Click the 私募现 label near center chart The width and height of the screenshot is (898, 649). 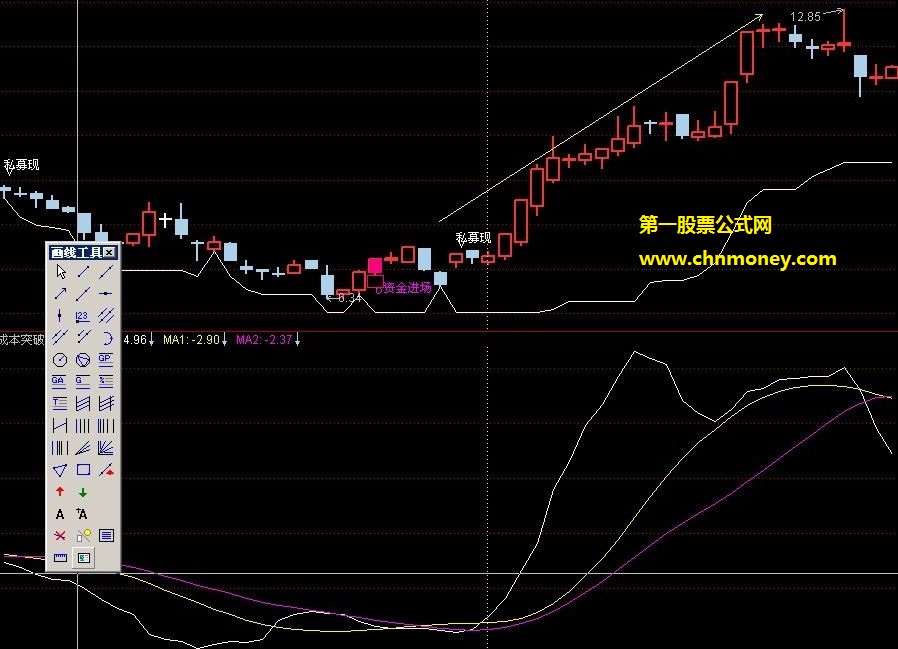tap(474, 238)
